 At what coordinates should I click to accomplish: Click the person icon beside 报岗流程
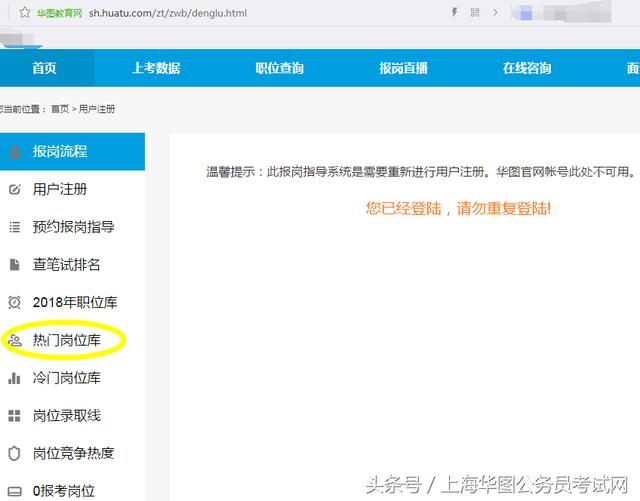click(15, 151)
